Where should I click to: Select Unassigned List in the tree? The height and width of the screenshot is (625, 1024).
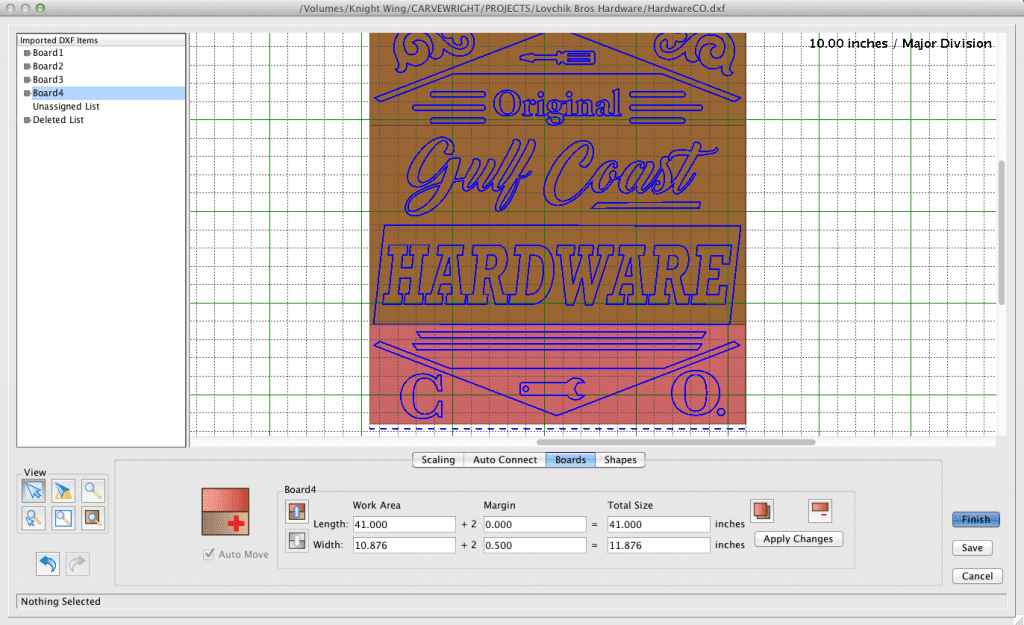click(65, 106)
